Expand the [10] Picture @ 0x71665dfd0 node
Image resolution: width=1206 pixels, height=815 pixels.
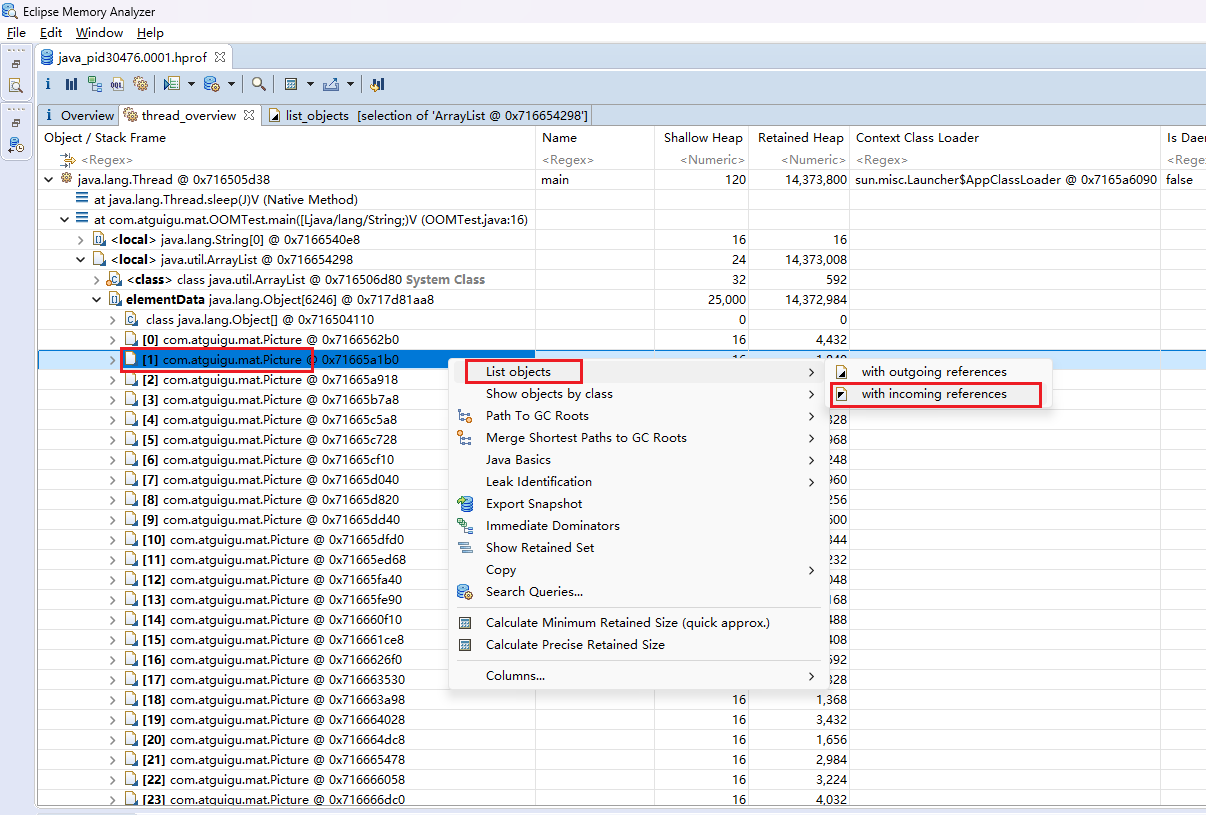pos(113,539)
